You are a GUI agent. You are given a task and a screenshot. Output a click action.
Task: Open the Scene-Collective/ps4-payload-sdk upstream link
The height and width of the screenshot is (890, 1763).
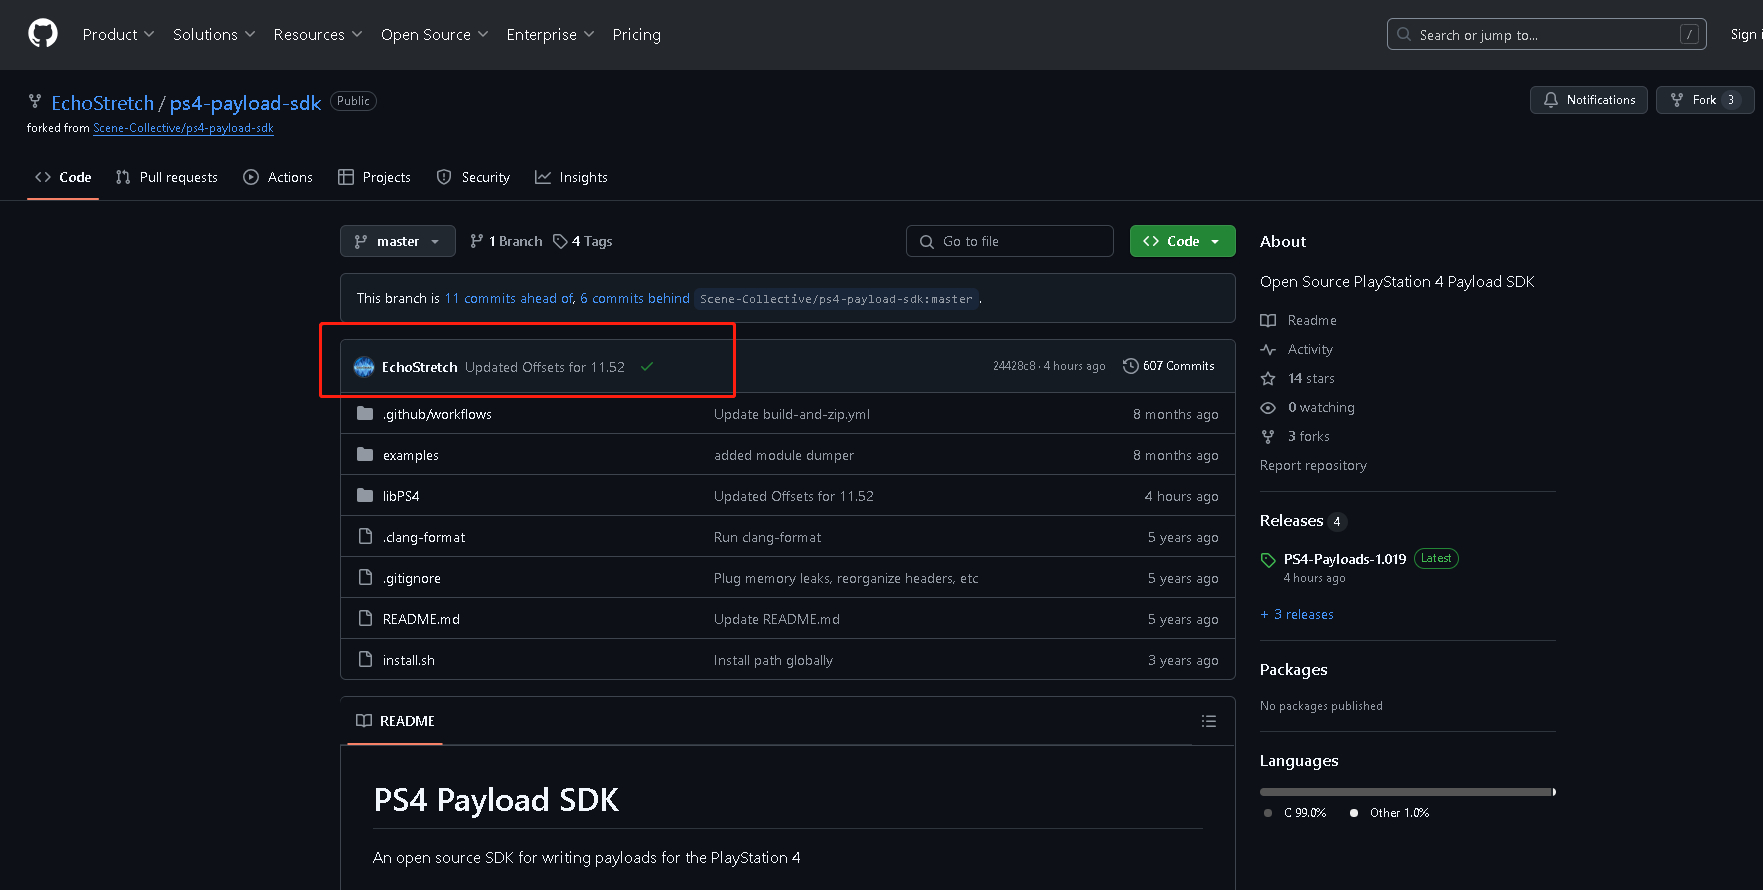[183, 128]
